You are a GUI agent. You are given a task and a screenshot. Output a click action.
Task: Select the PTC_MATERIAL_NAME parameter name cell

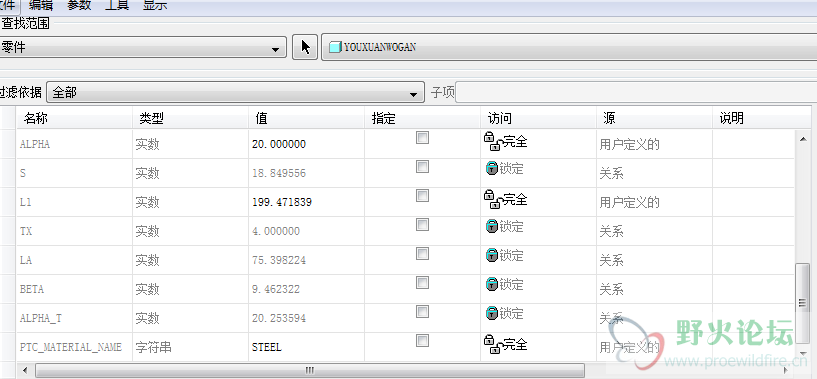click(x=75, y=347)
